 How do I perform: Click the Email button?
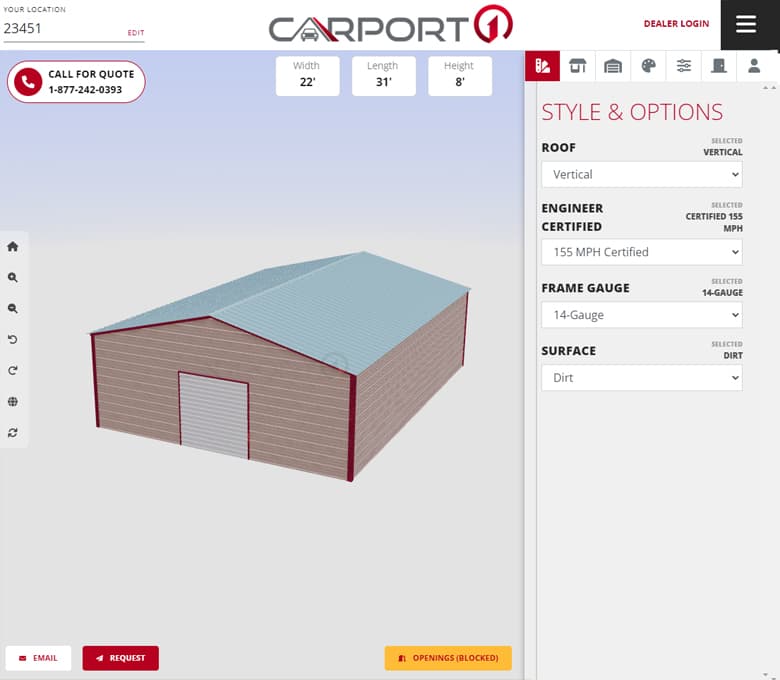[x=38, y=658]
